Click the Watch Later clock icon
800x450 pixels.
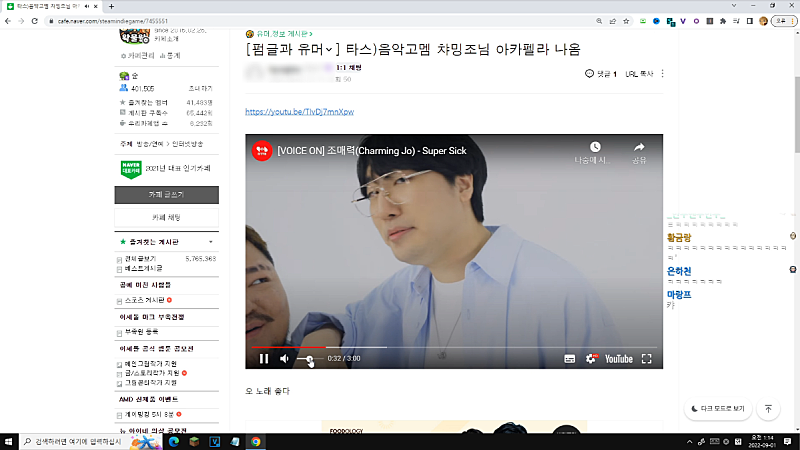click(x=595, y=147)
